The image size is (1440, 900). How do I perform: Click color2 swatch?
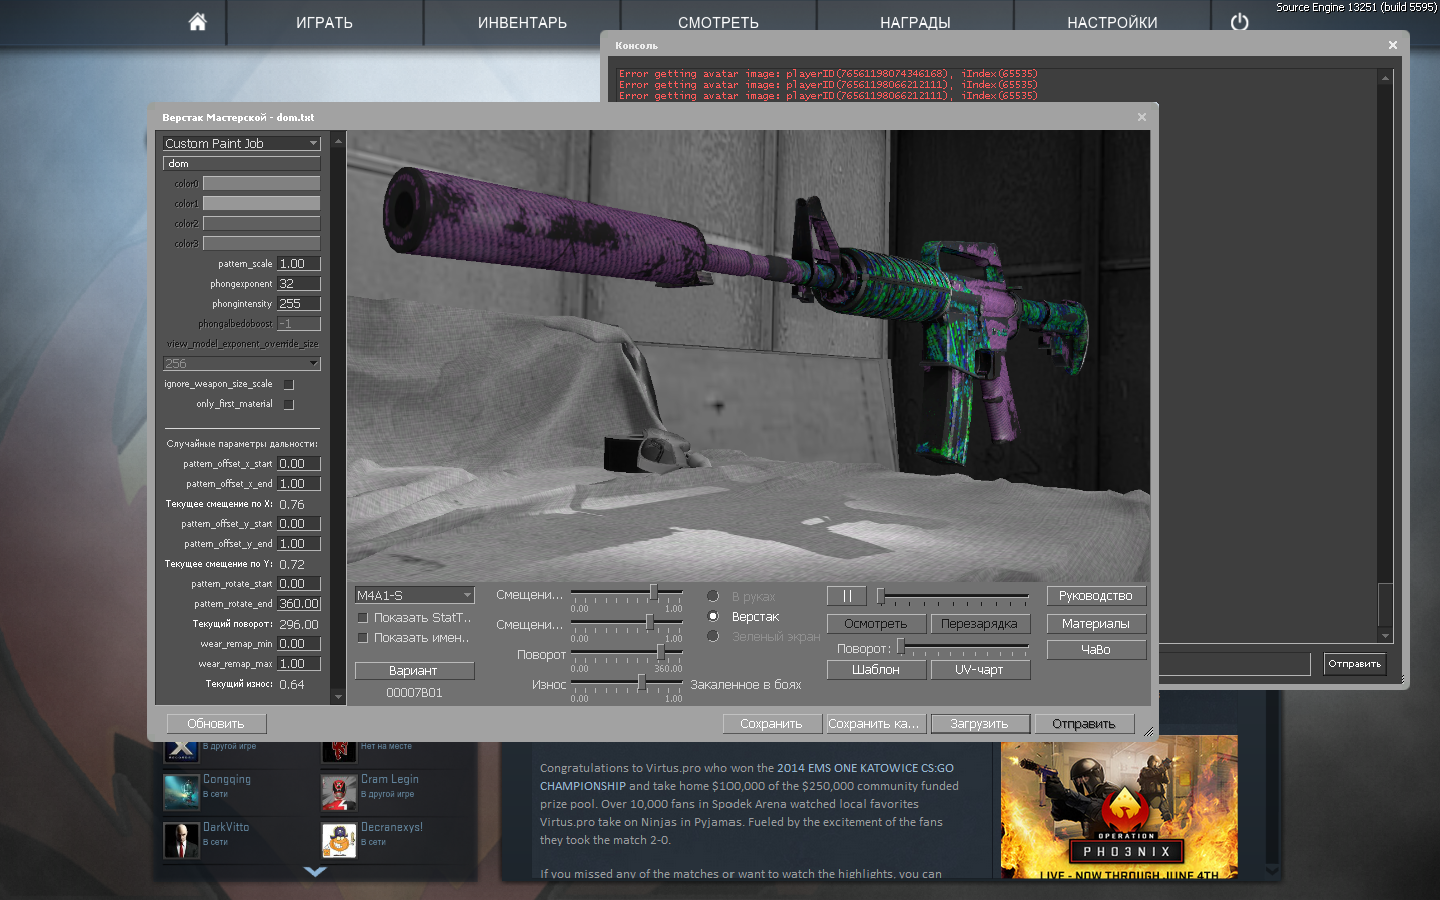coord(262,223)
